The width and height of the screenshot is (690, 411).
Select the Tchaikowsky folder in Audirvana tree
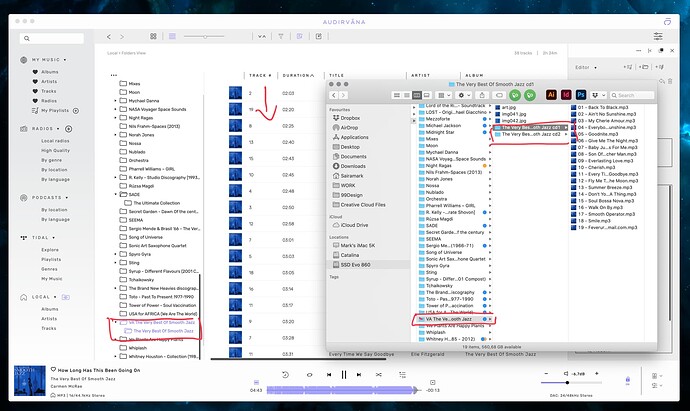click(141, 280)
